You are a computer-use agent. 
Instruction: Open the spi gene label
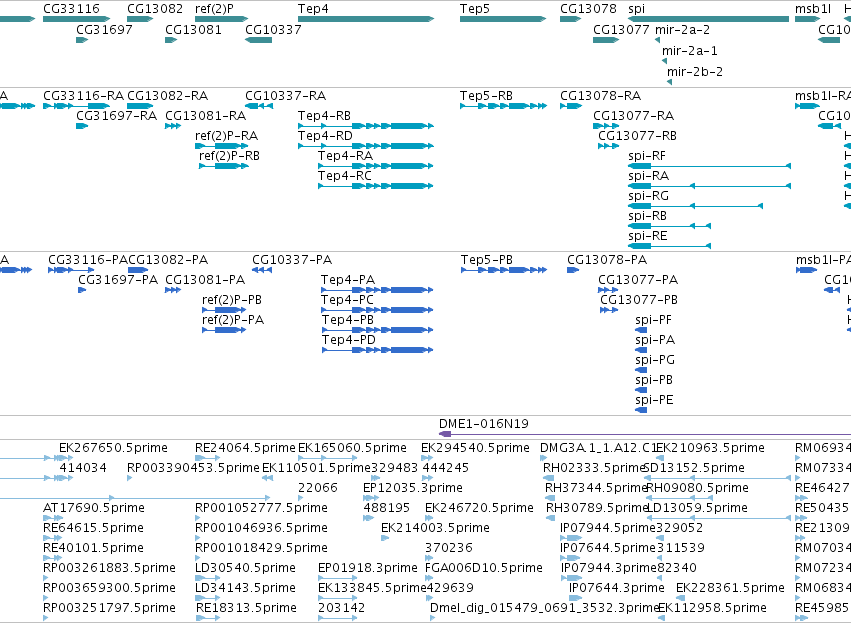636,9
